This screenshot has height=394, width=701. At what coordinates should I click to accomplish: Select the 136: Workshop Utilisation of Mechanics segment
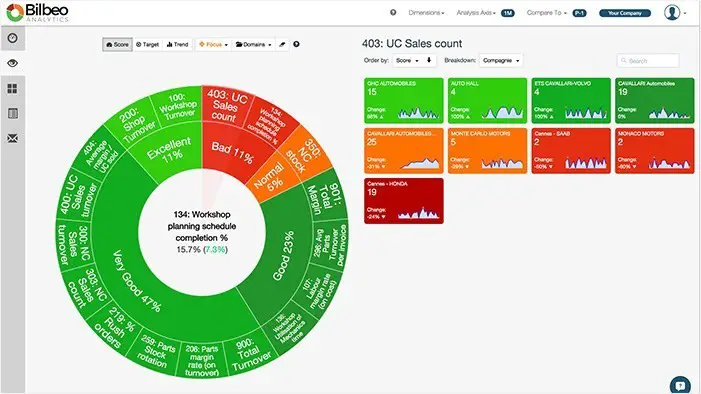tap(290, 329)
